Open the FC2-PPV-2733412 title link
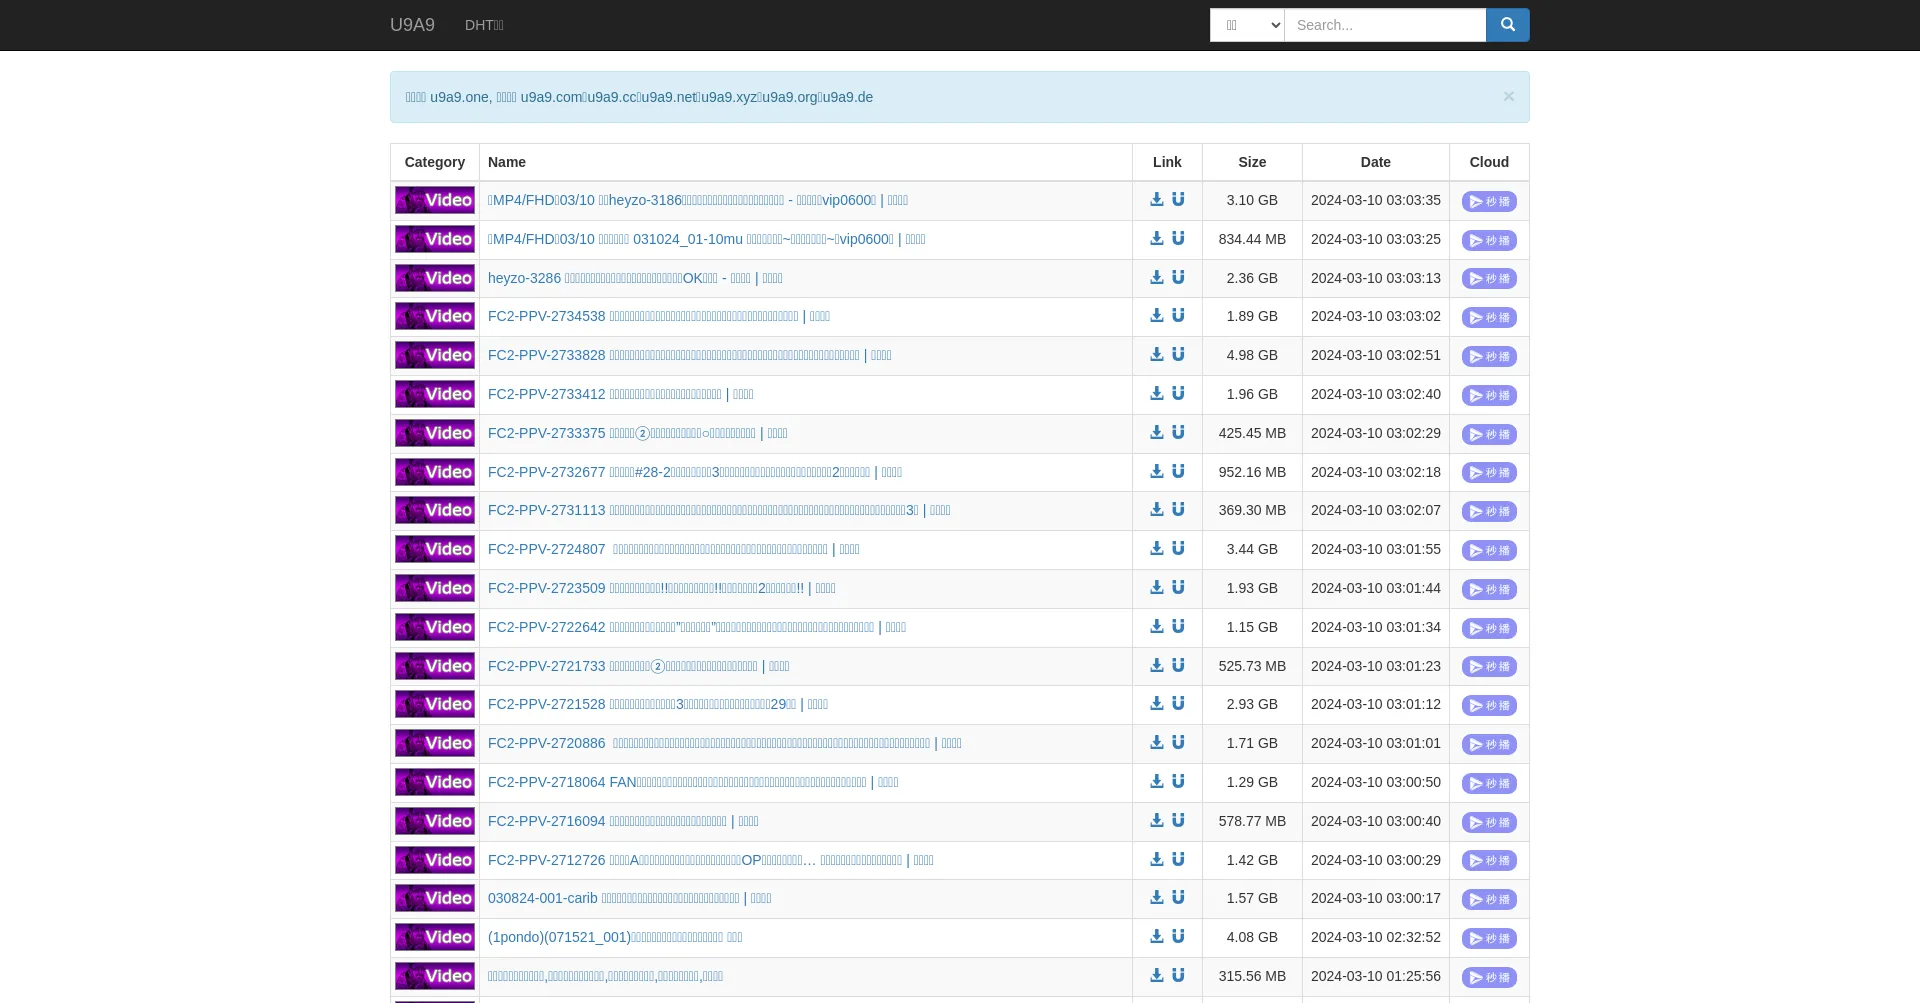This screenshot has width=1920, height=1003. pos(621,394)
